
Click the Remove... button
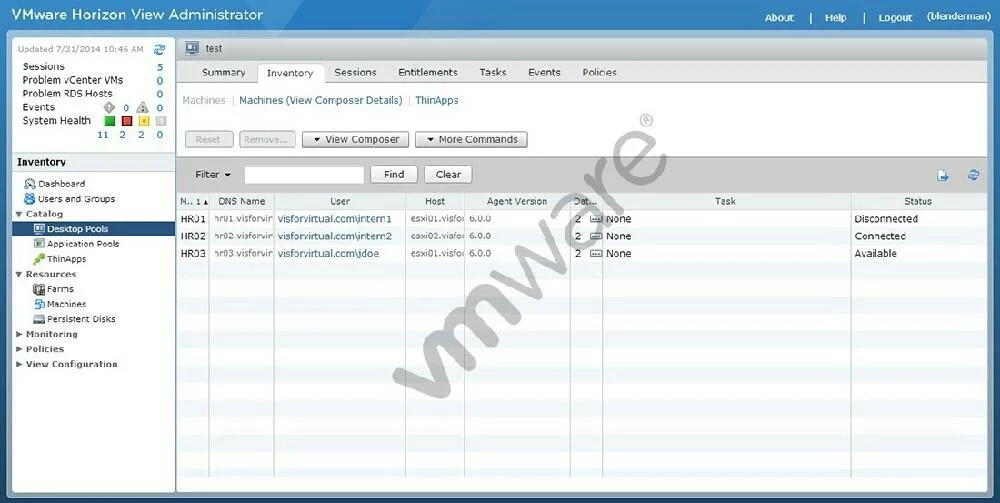point(267,140)
